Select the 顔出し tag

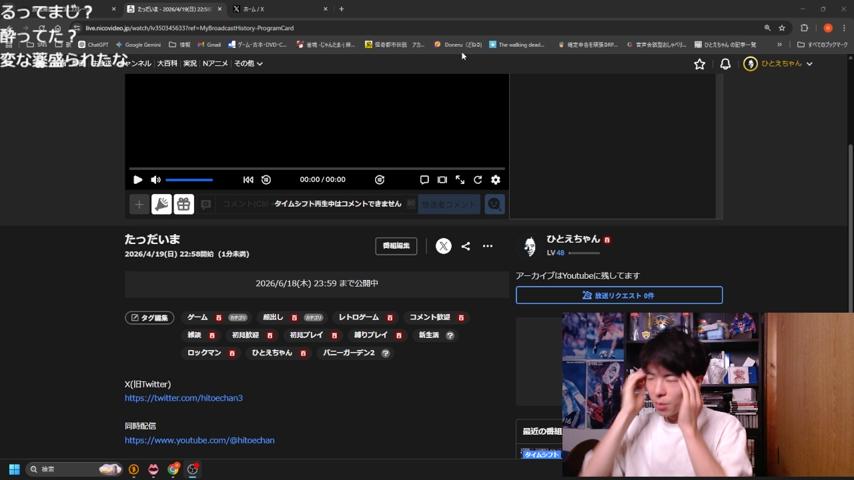click(273, 317)
